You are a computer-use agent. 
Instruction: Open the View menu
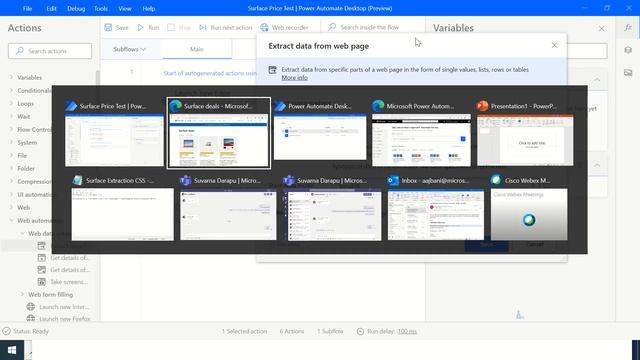[x=124, y=8]
